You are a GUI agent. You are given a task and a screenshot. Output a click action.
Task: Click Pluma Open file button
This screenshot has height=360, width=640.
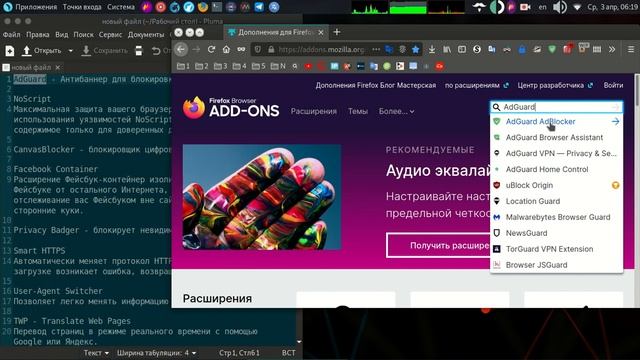click(42, 51)
